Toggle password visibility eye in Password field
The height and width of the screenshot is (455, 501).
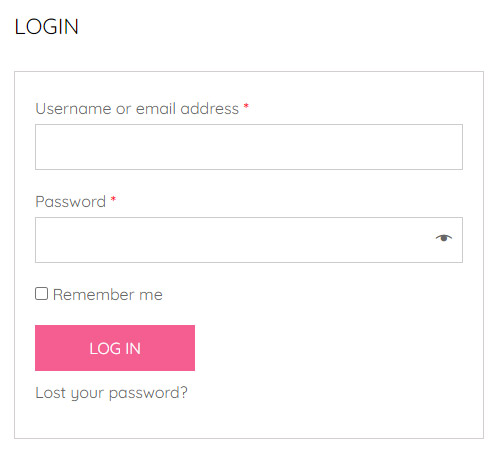[x=444, y=238]
